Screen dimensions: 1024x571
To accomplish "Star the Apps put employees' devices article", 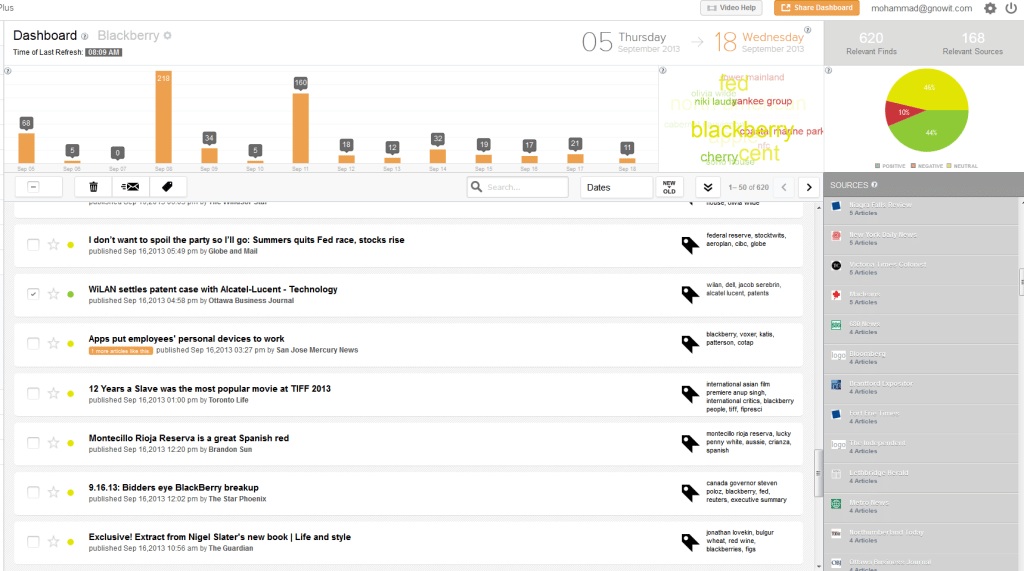I will pyautogui.click(x=54, y=343).
